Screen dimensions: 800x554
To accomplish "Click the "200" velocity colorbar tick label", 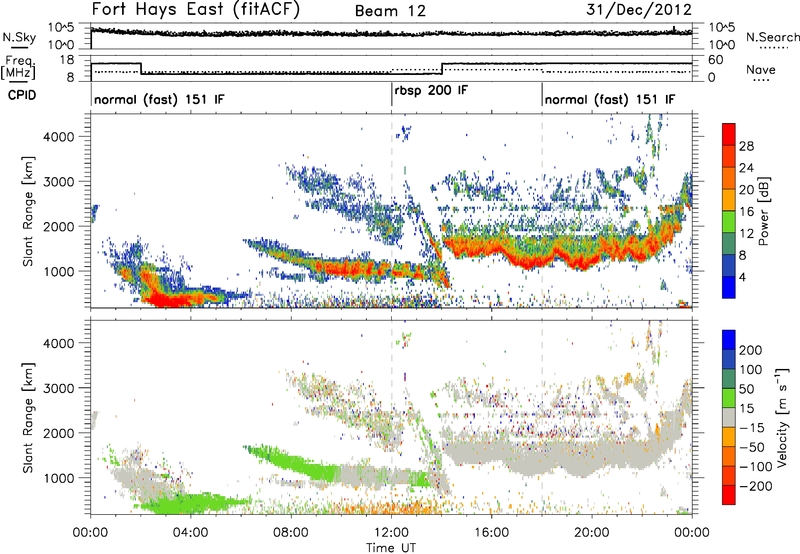I will click(x=751, y=350).
